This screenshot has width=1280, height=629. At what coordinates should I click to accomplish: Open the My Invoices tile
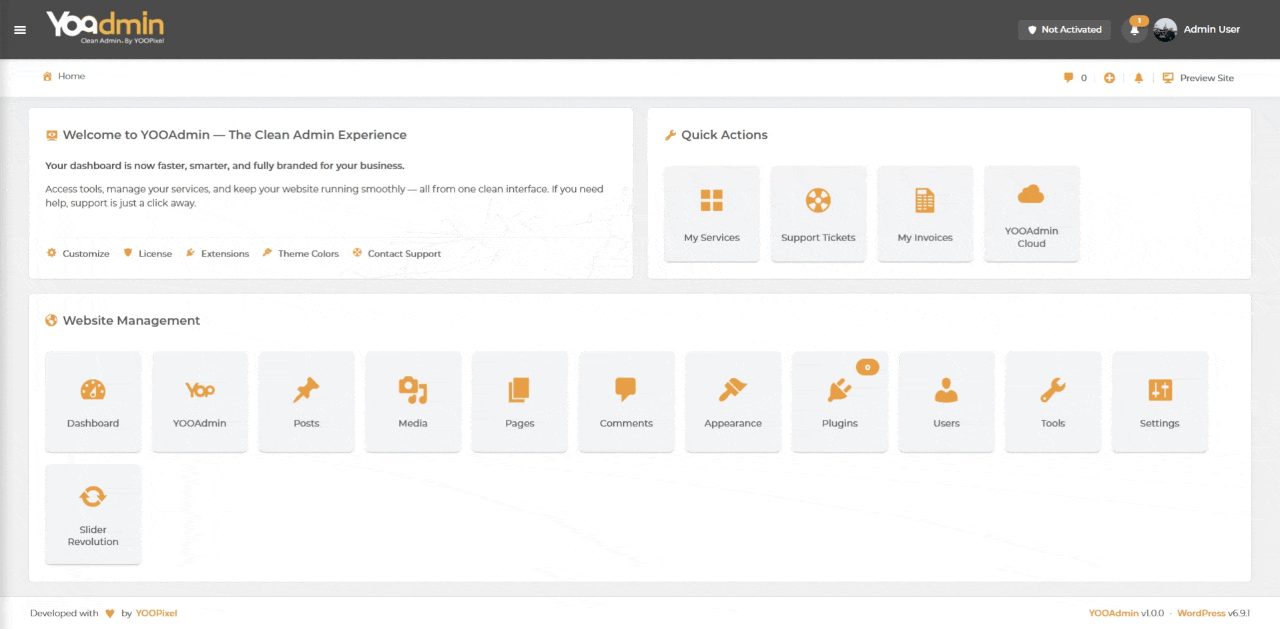click(x=925, y=214)
